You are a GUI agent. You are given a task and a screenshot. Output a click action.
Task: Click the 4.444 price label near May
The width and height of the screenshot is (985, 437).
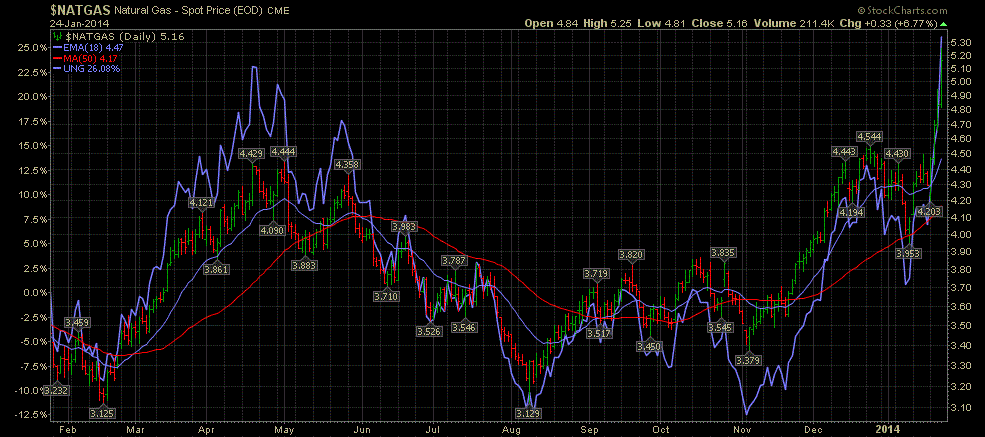(283, 151)
